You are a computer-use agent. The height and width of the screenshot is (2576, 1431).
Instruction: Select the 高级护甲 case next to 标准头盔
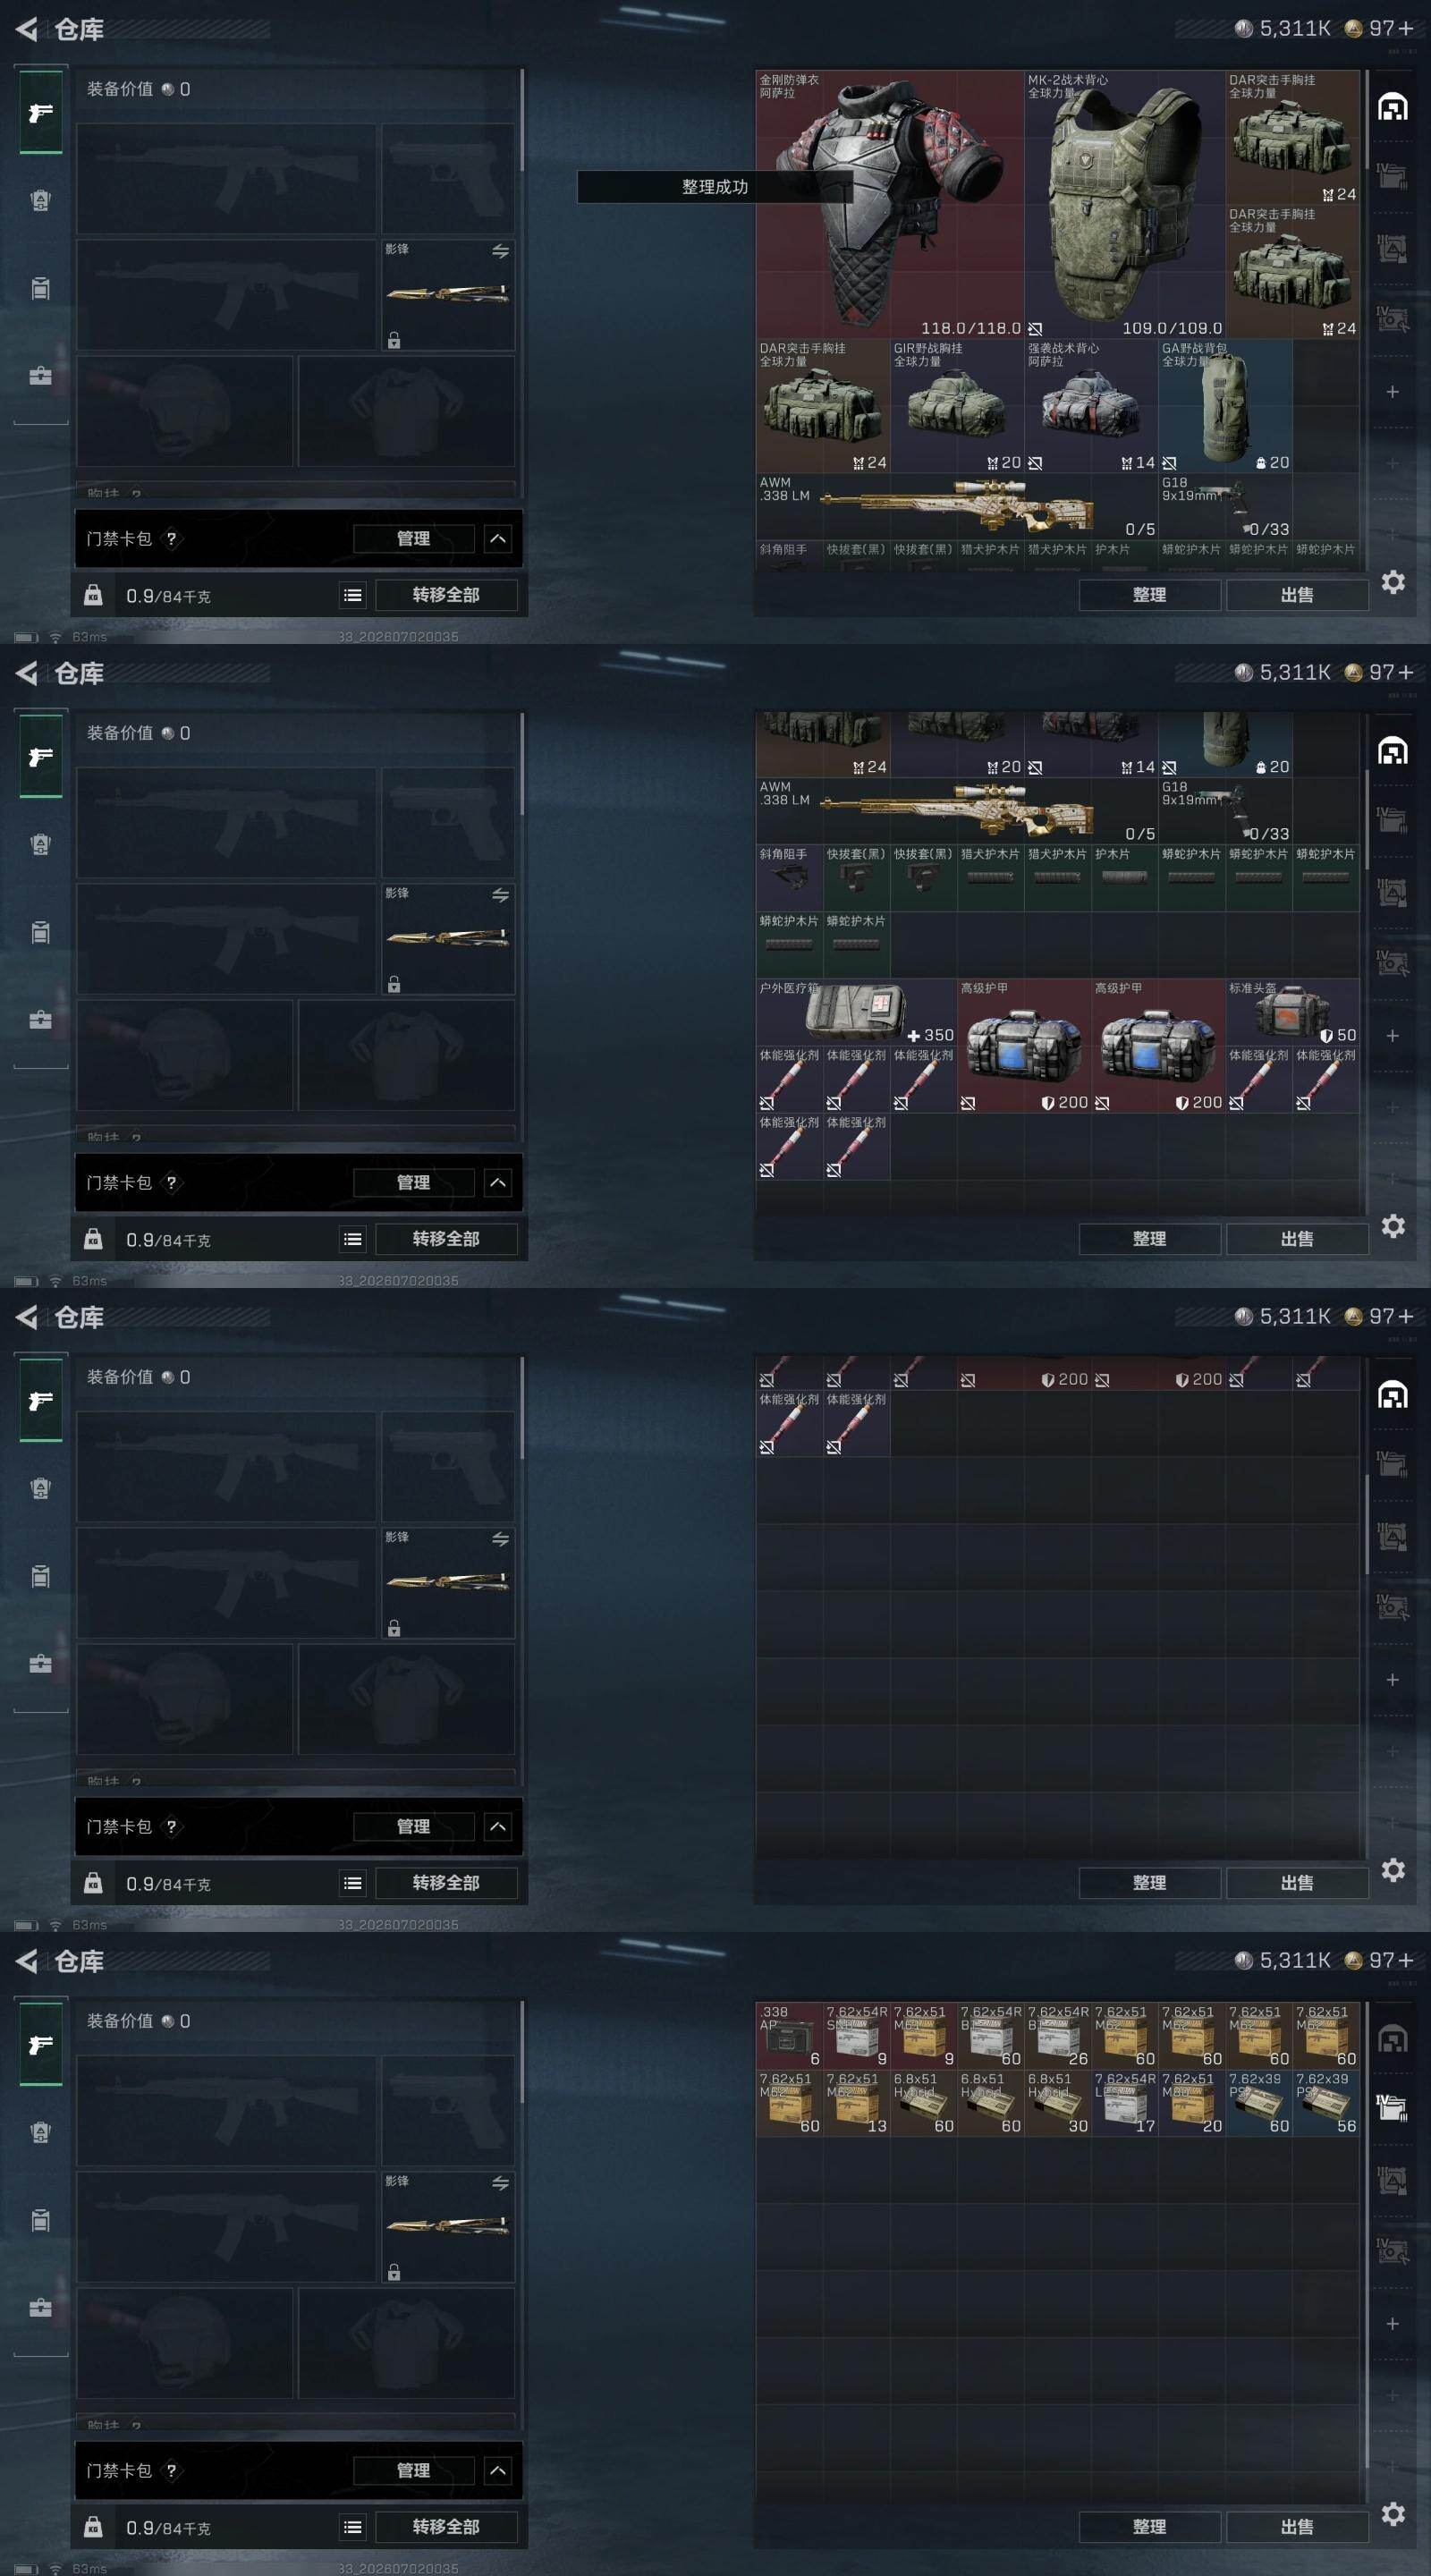point(1158,1046)
